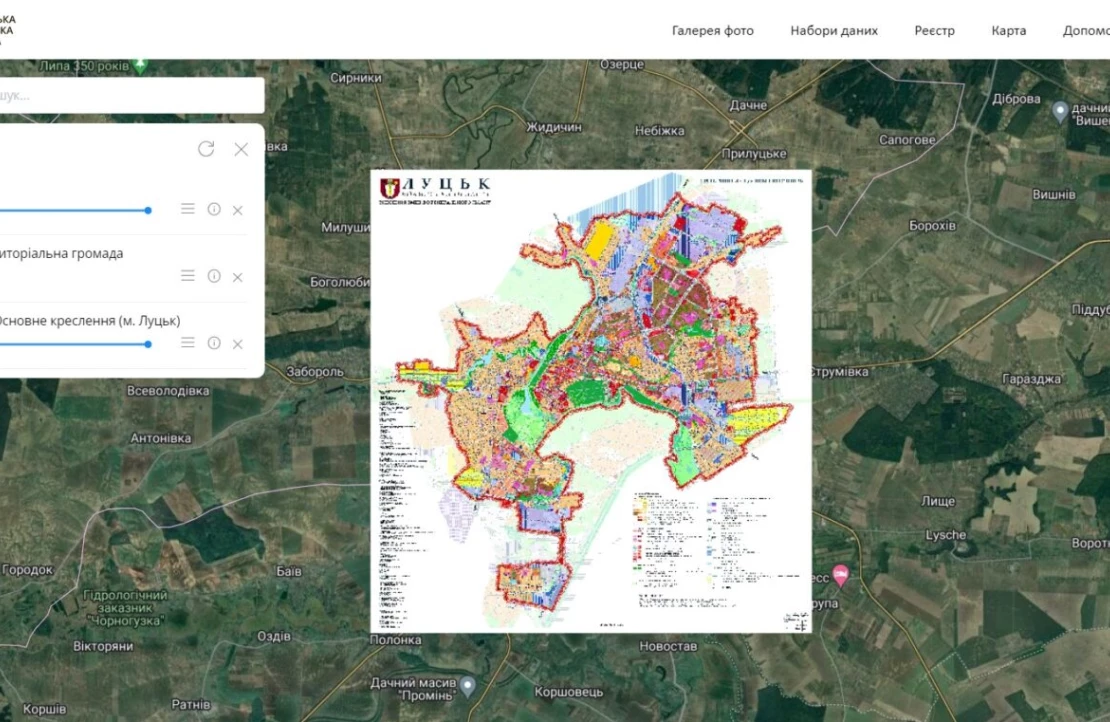Focus the search input field
Screen dimensions: 1110x722
(x=132, y=95)
